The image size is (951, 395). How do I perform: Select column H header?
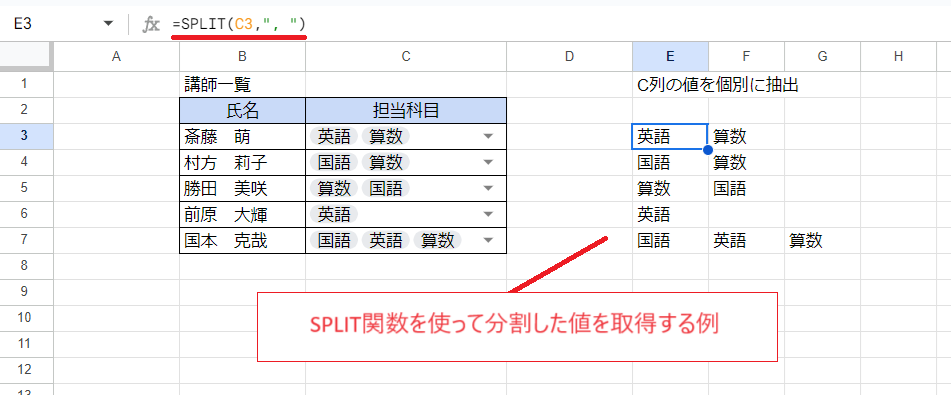tap(898, 56)
